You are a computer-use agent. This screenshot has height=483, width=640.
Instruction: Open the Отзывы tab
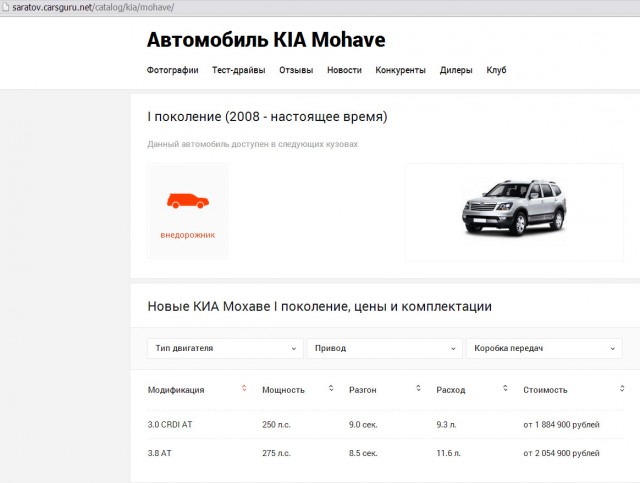pyautogui.click(x=296, y=70)
